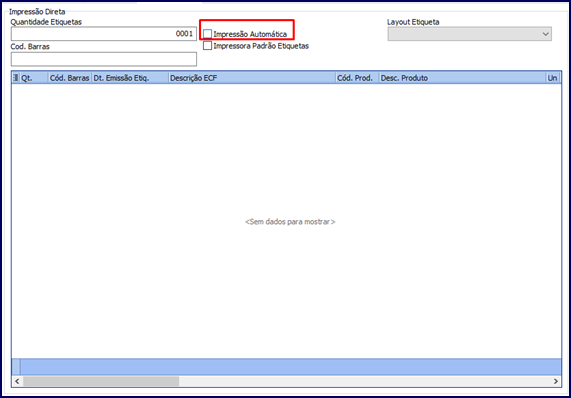The width and height of the screenshot is (571, 398).
Task: Focus the Quantidade Etiquetas field
Action: [104, 34]
